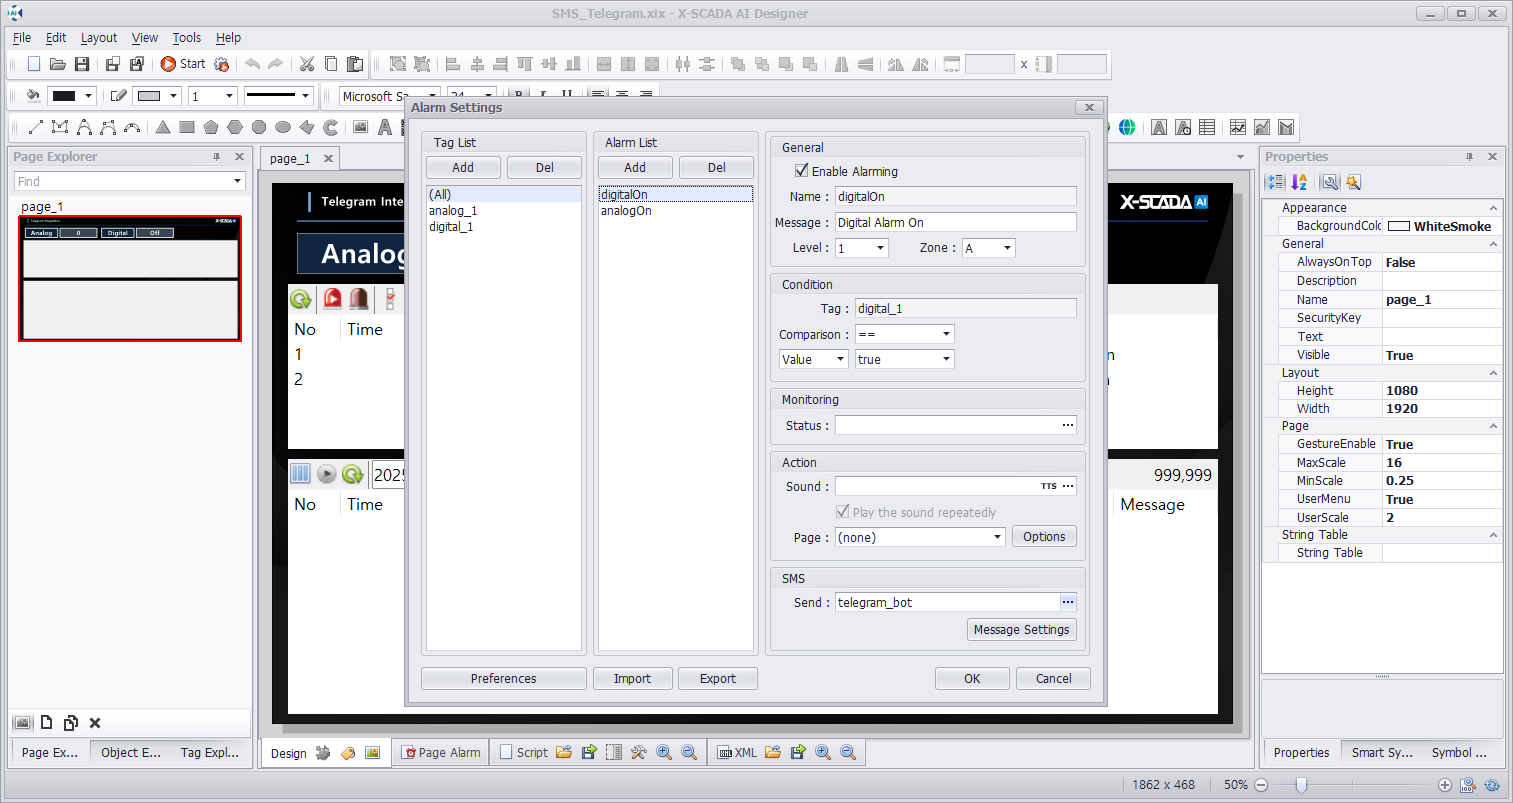Open the File menu
The height and width of the screenshot is (803, 1513).
click(x=22, y=38)
